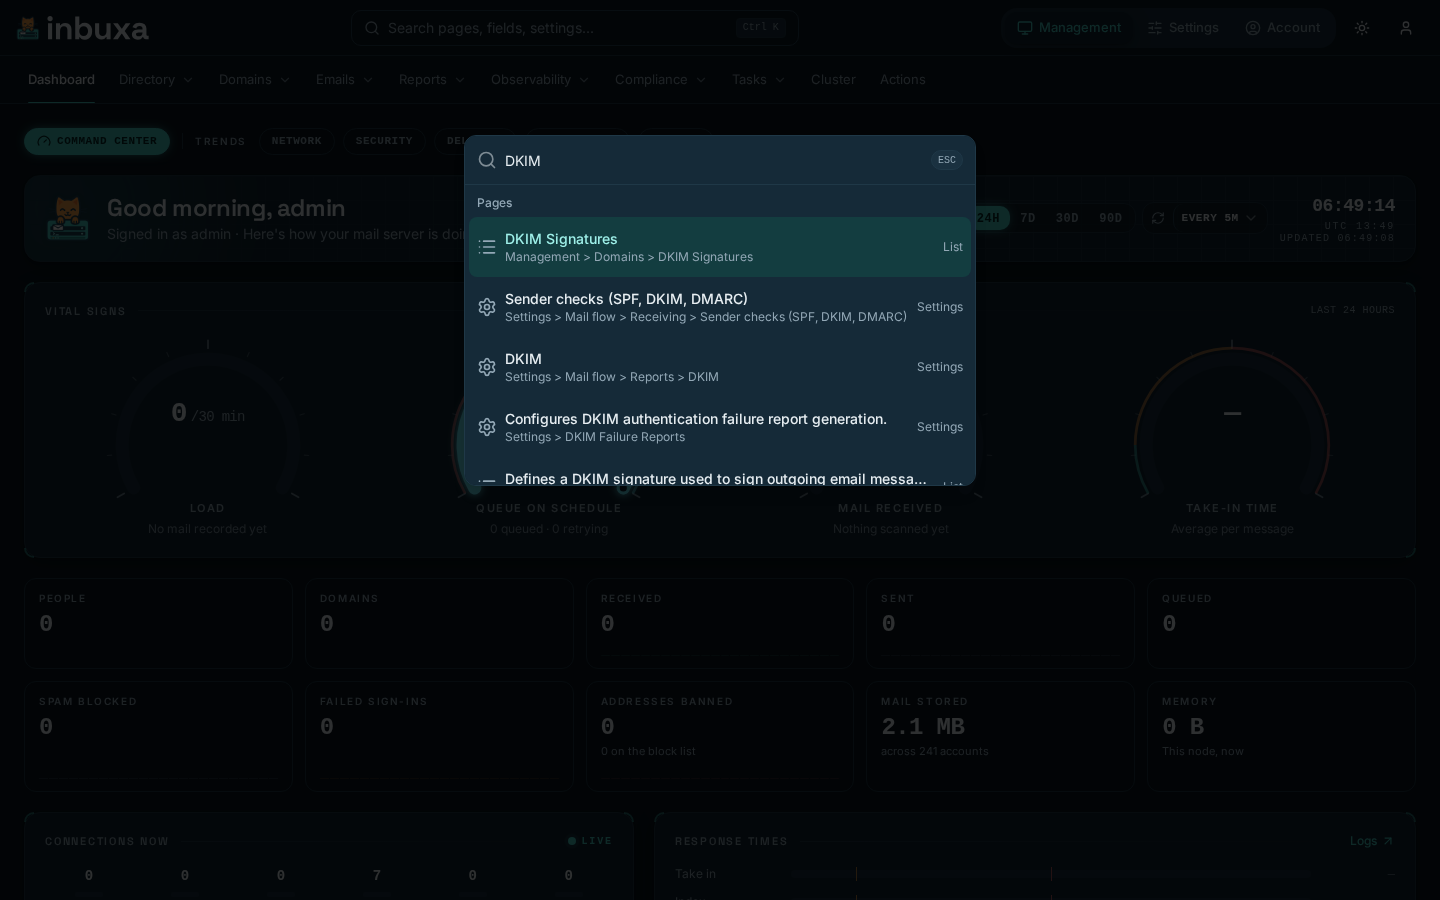The image size is (1440, 900).
Task: Expand the Reports menu
Action: coord(432,80)
